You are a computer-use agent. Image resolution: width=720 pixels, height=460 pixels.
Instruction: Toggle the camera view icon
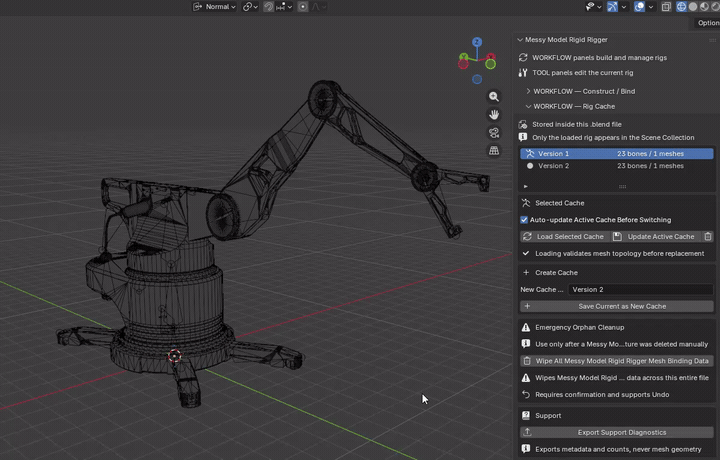494,133
